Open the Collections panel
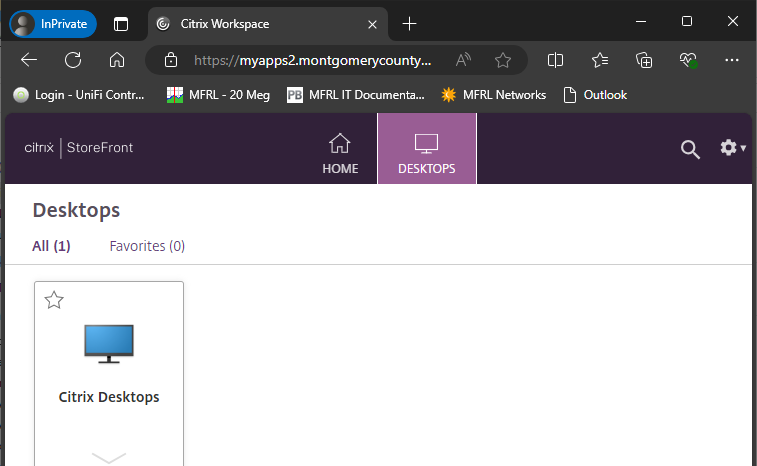Image resolution: width=757 pixels, height=466 pixels. pos(644,60)
